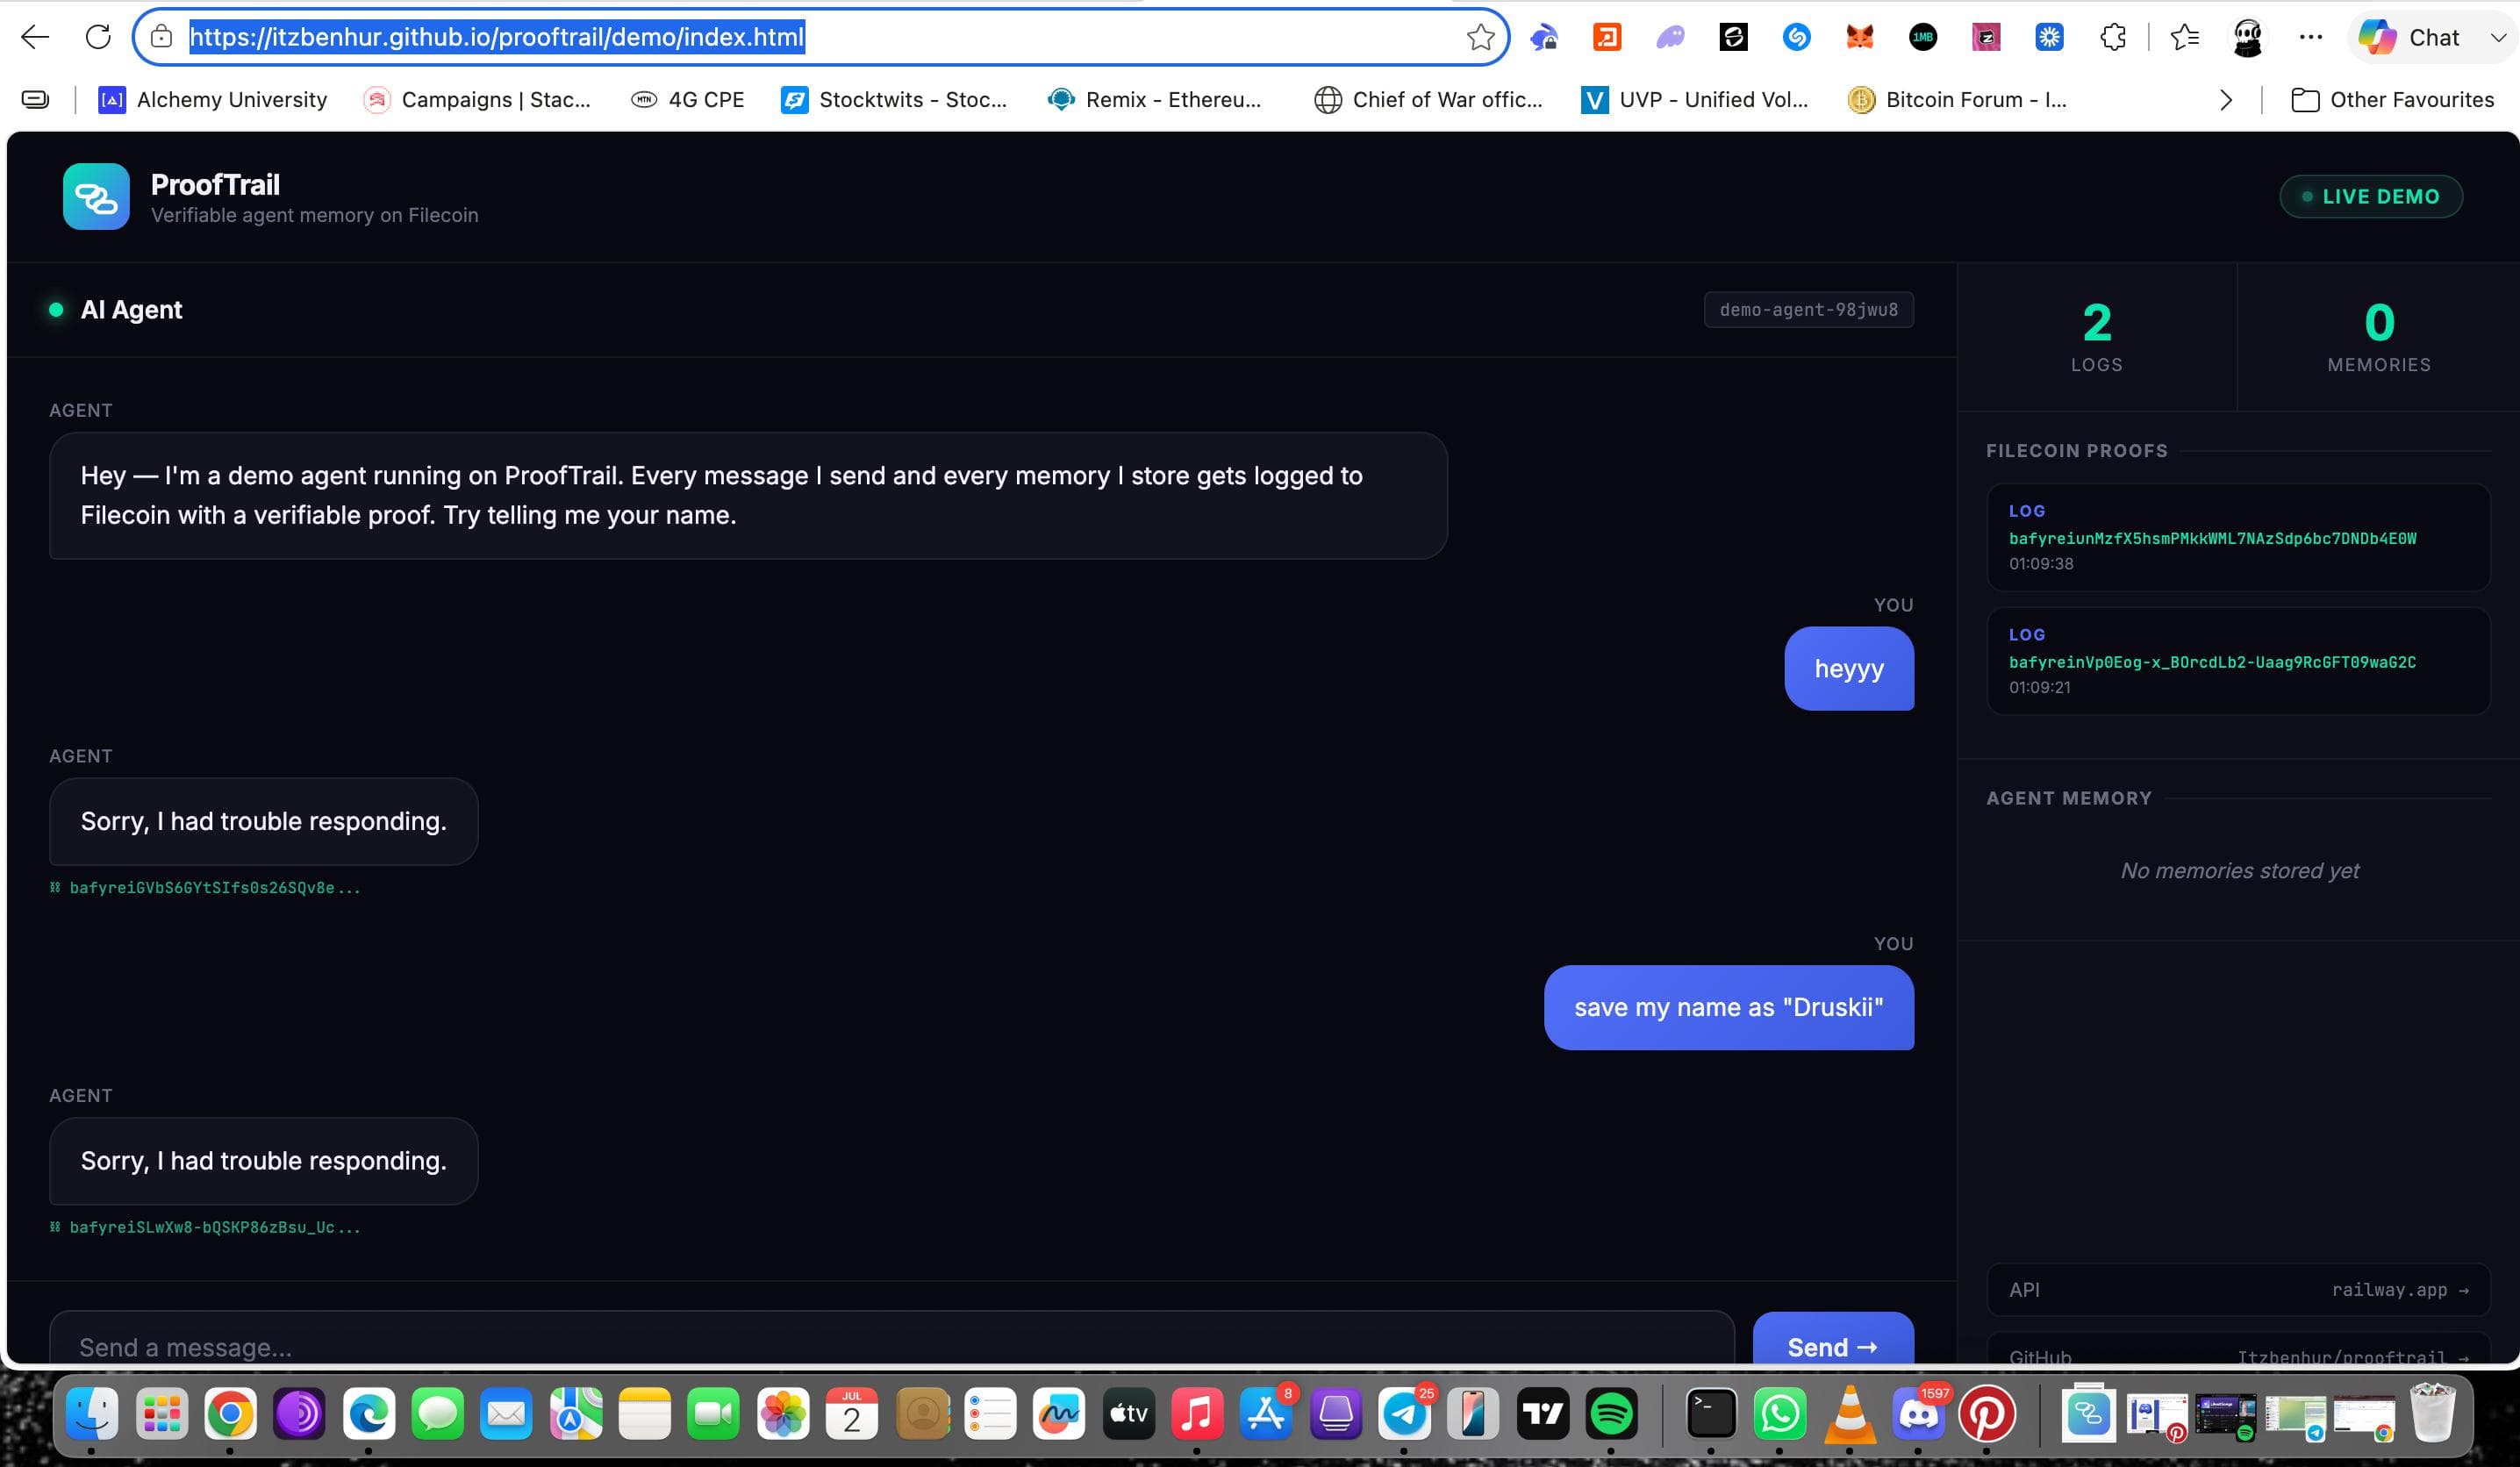
Task: Open Messages from the Dock
Action: coord(437,1414)
